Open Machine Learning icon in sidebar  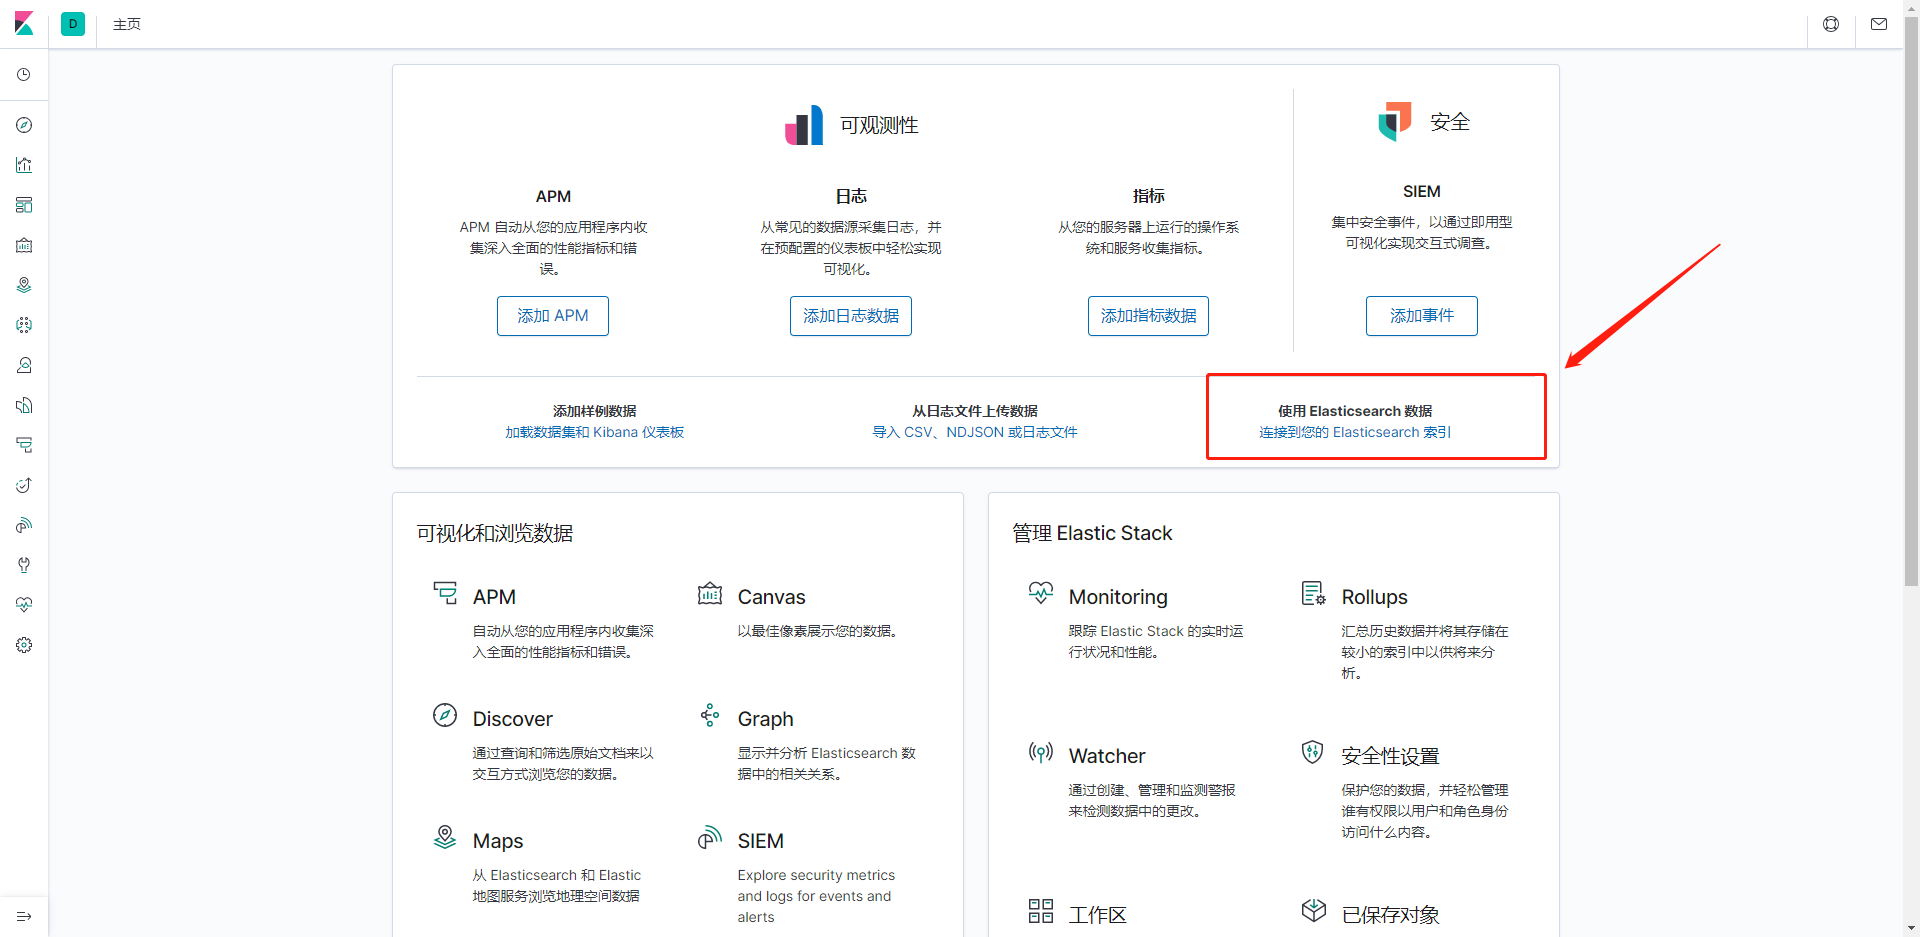[24, 325]
